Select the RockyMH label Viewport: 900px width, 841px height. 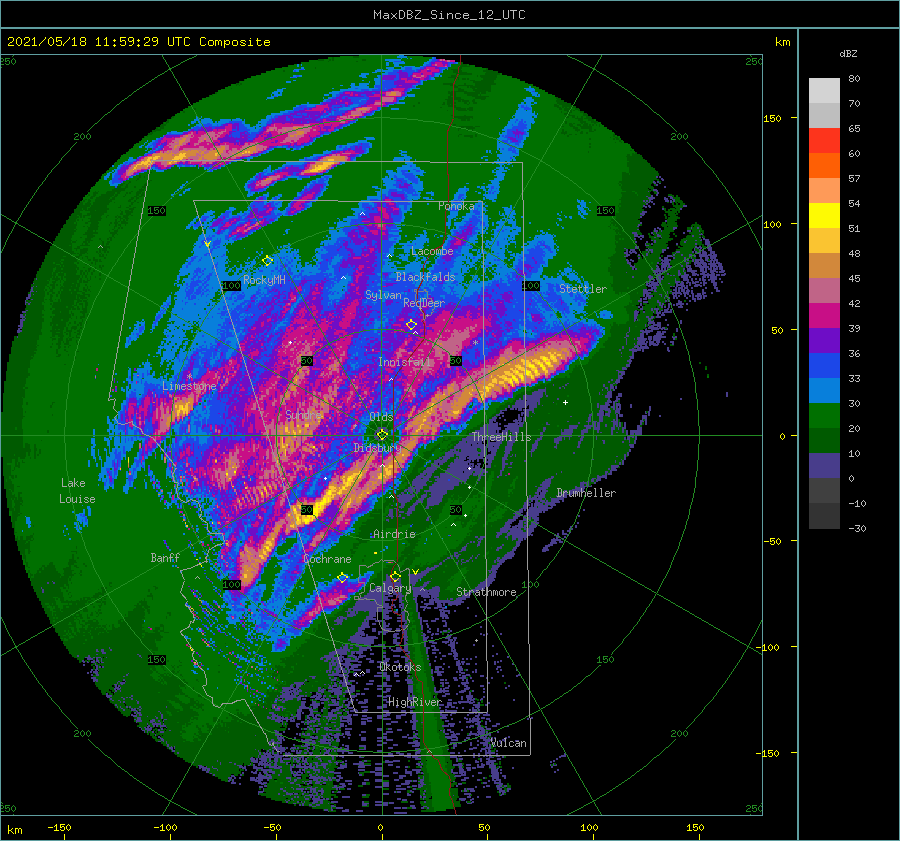[264, 280]
